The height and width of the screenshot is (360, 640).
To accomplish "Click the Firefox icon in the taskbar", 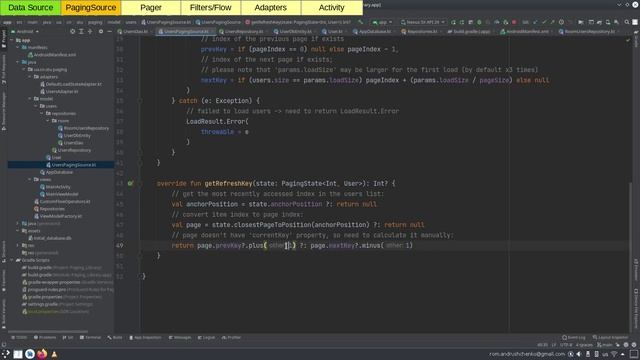I will [42, 354].
